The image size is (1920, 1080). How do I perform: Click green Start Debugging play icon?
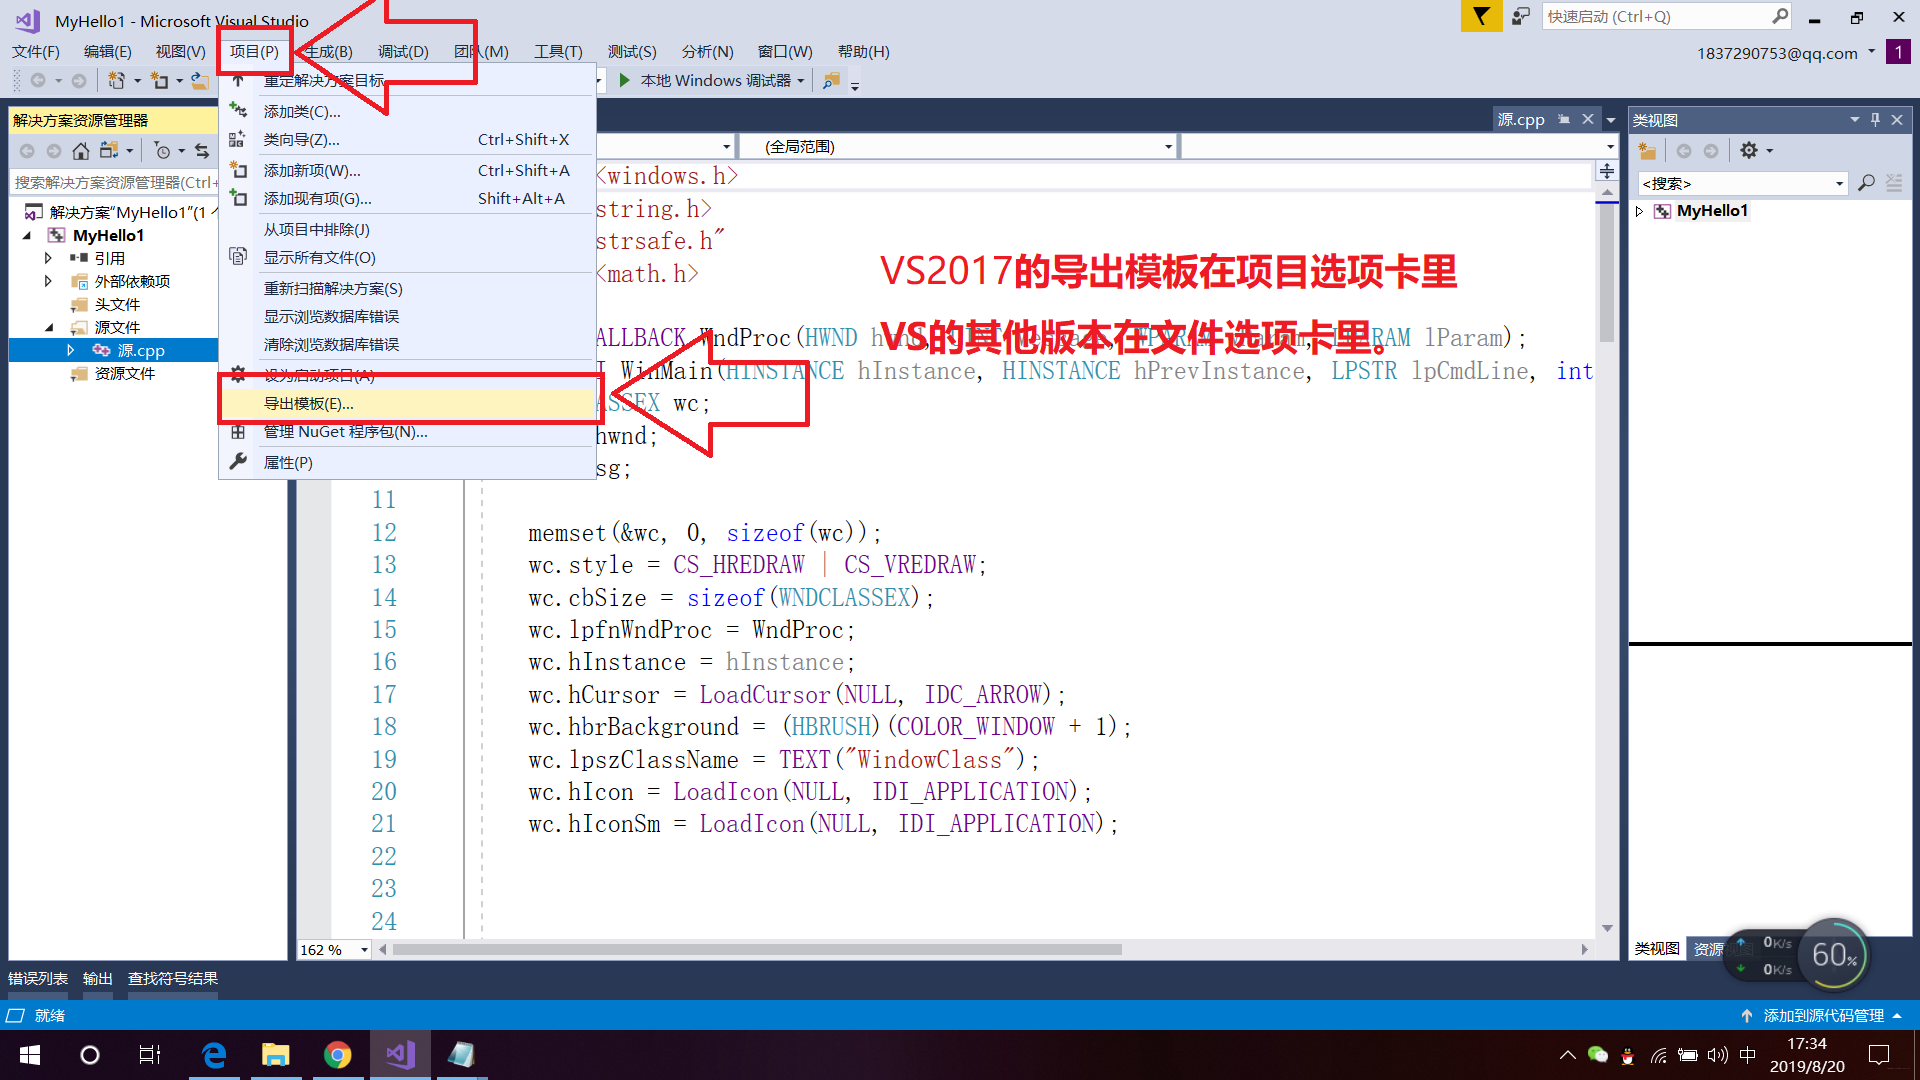click(x=625, y=80)
